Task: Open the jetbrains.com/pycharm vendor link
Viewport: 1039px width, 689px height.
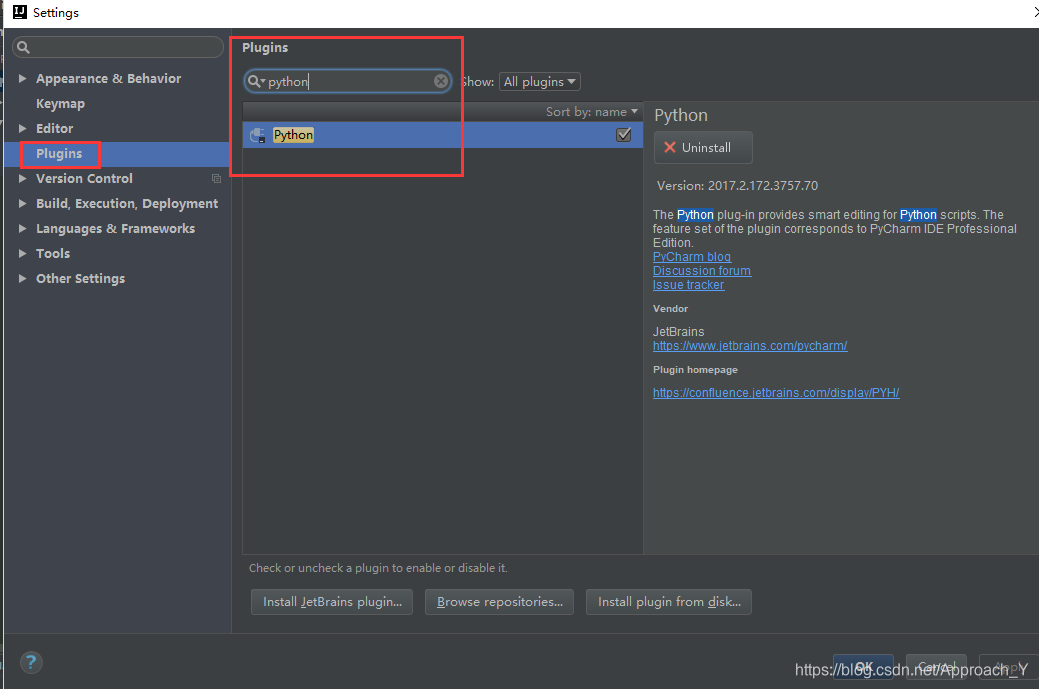Action: pyautogui.click(x=750, y=346)
